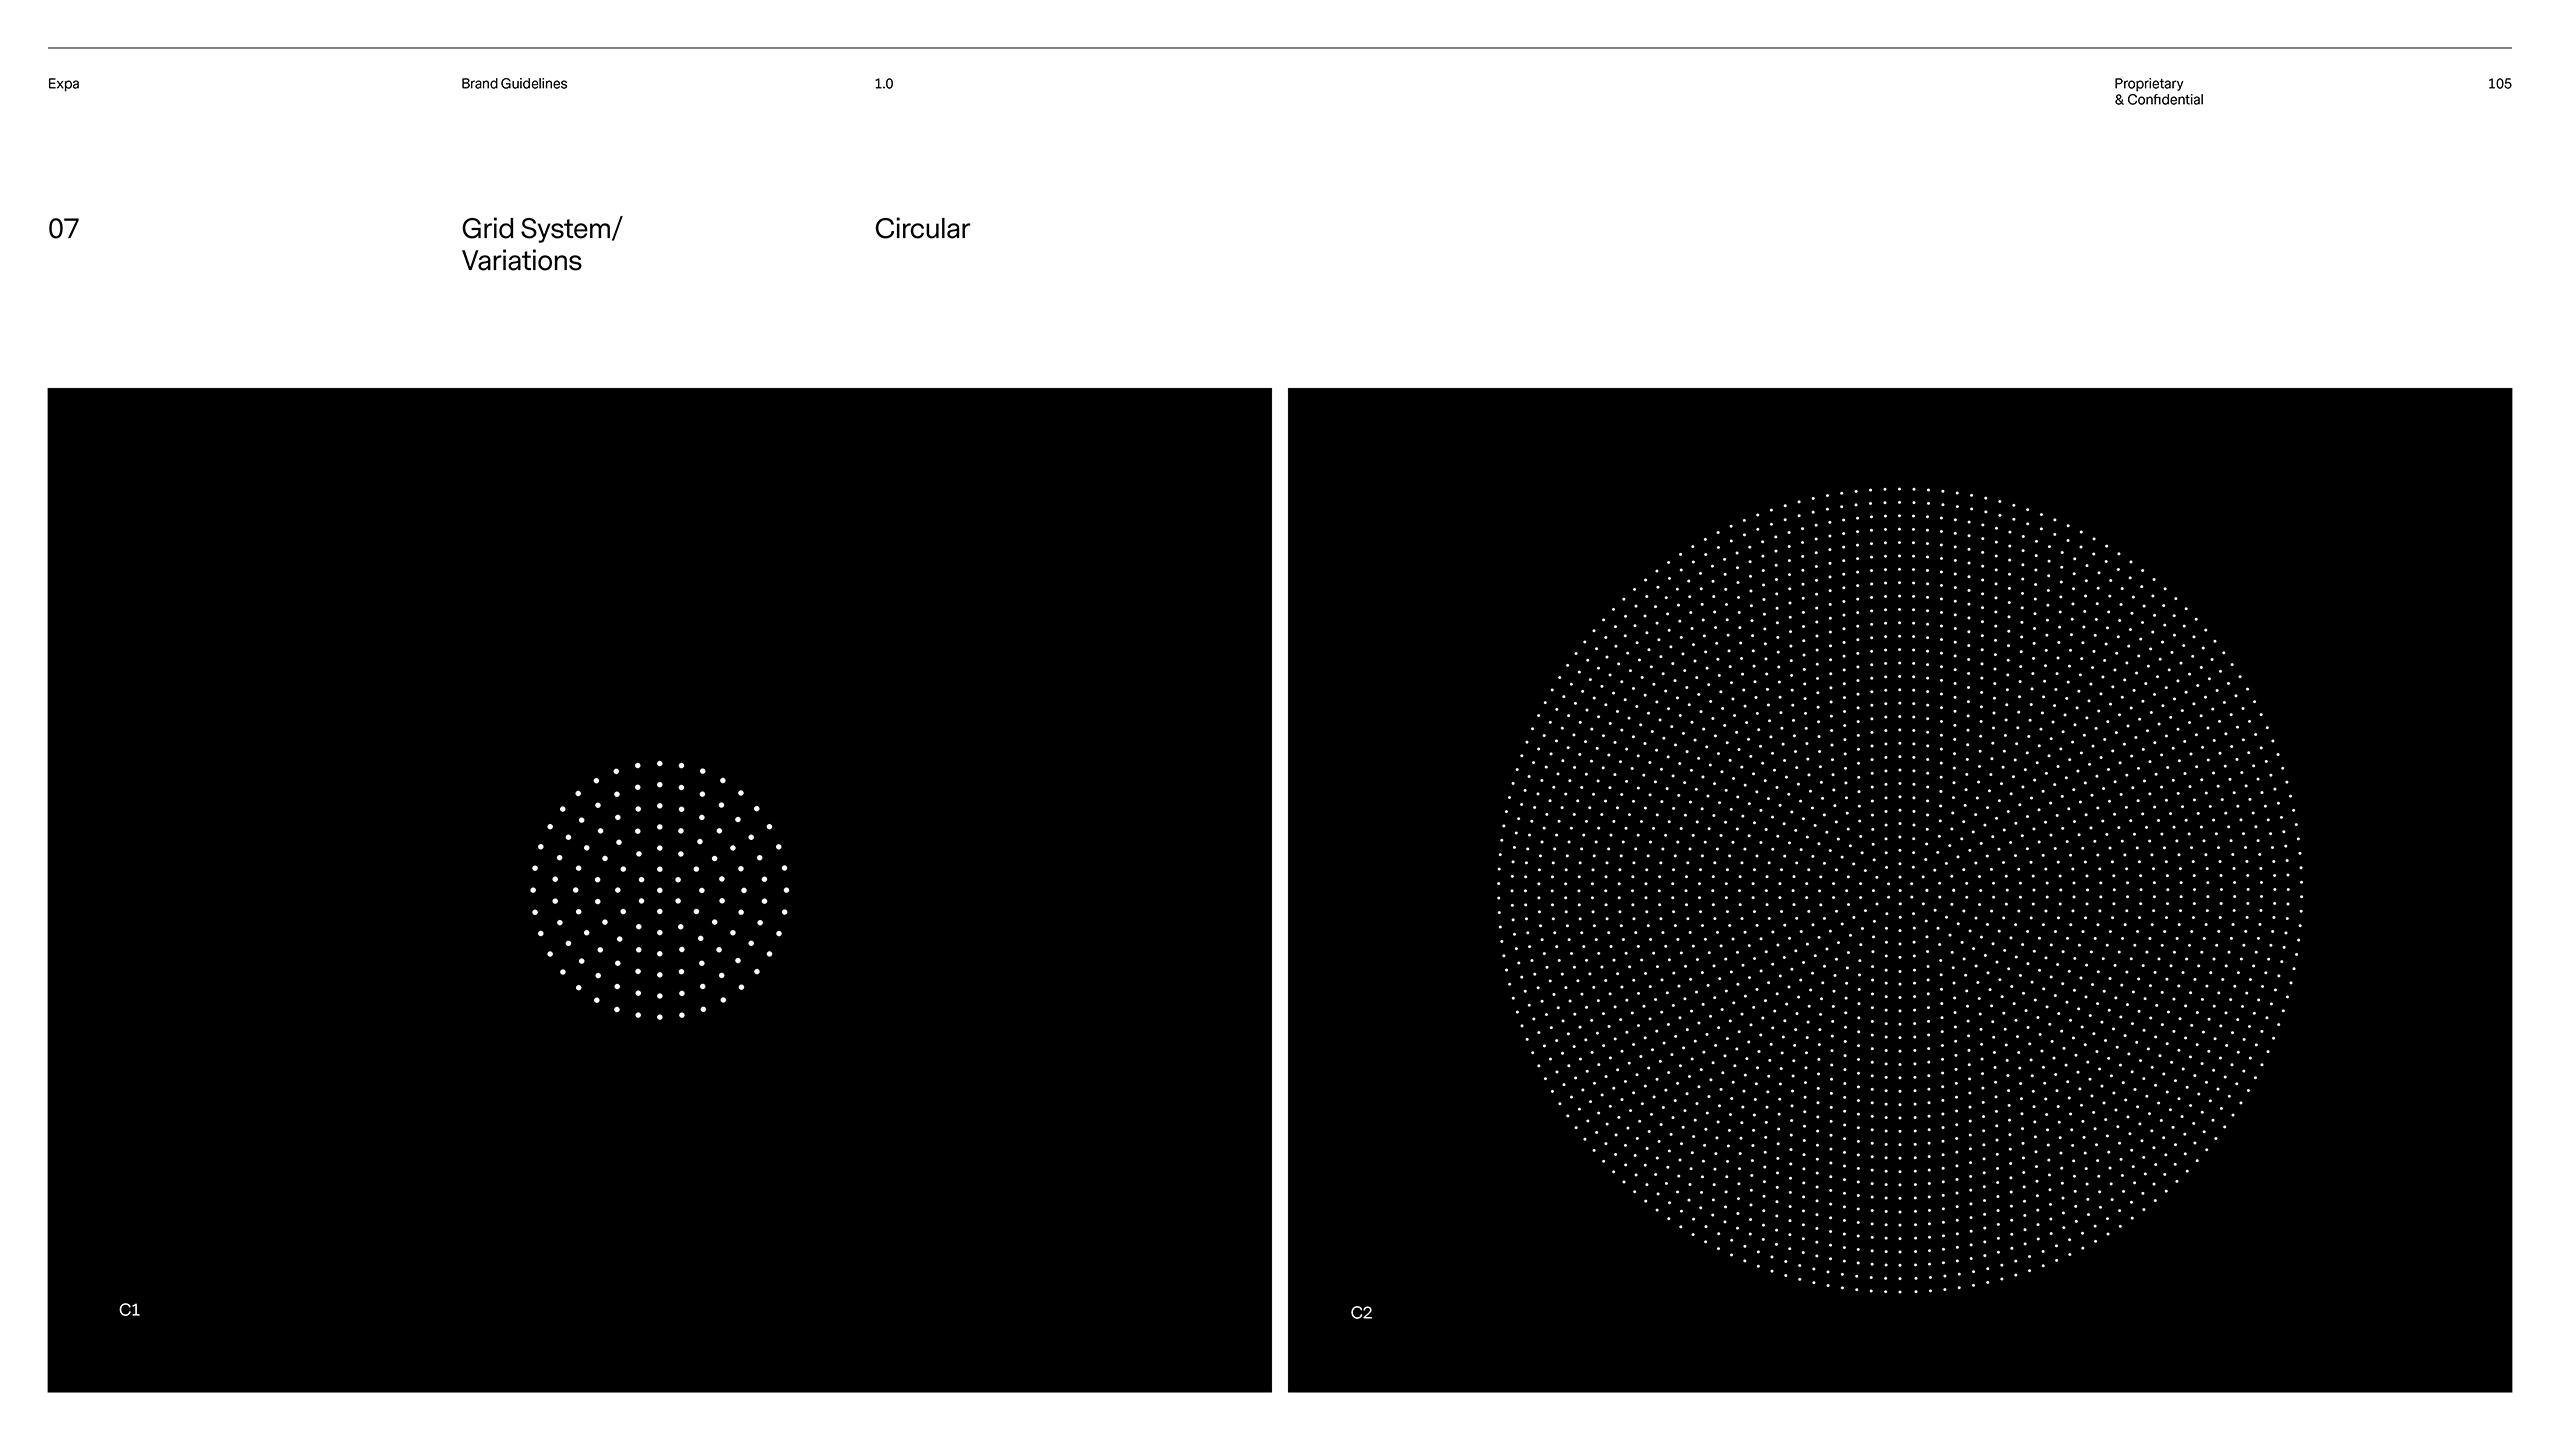Click the C1 caption label

(x=129, y=1310)
